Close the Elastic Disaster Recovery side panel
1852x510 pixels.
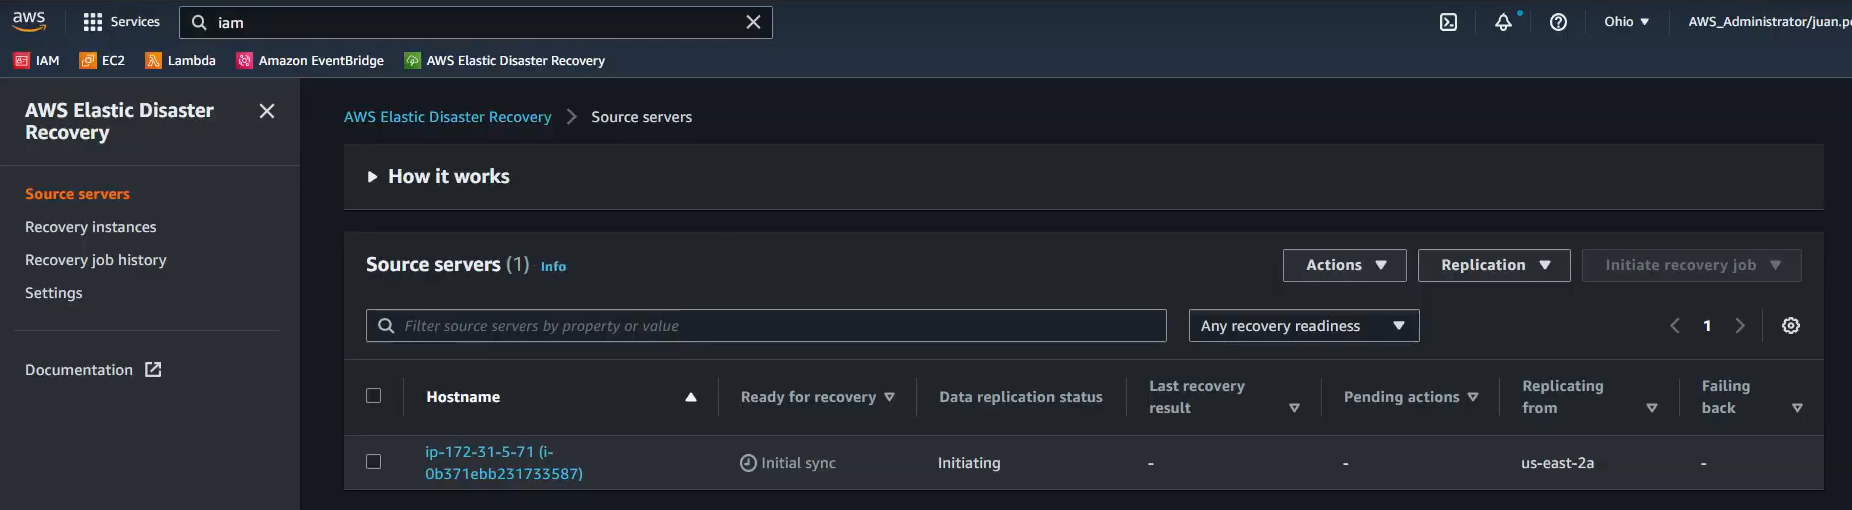pos(267,111)
